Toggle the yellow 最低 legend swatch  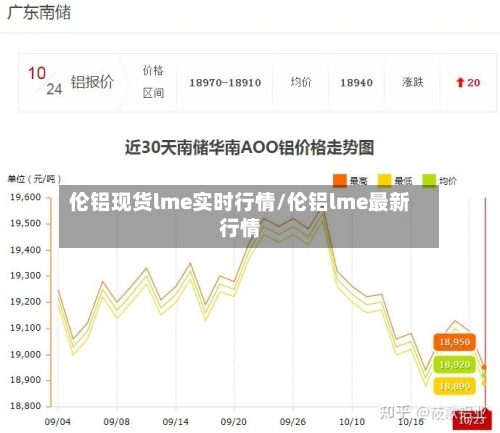[x=384, y=180]
